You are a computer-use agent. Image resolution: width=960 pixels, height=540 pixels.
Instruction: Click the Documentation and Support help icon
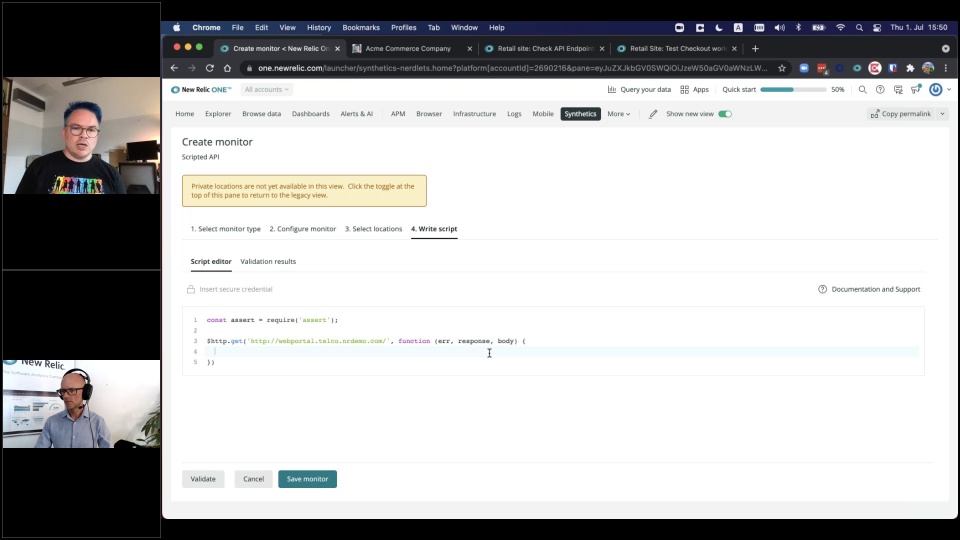pos(822,289)
